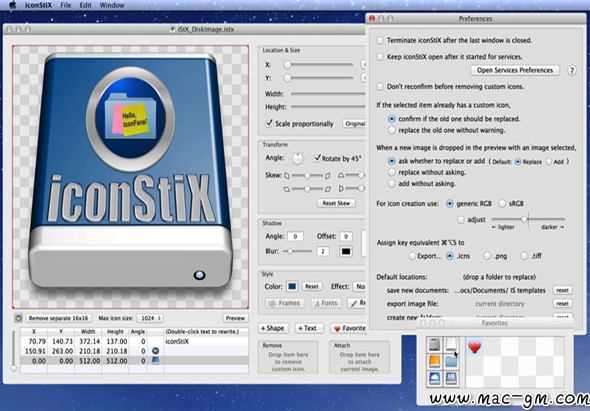Screen dimensions: 590x411
Task: Click the right skew parallelogram icon in first row
Action: 327,175
